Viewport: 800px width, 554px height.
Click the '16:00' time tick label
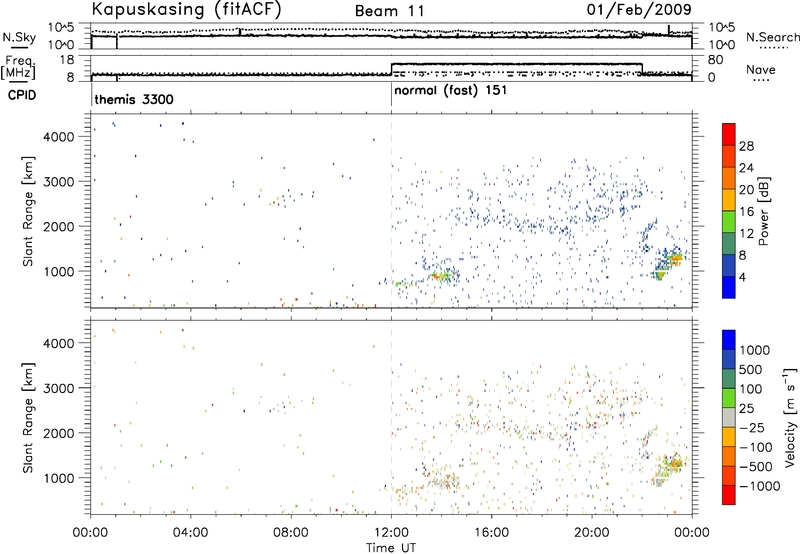point(491,533)
